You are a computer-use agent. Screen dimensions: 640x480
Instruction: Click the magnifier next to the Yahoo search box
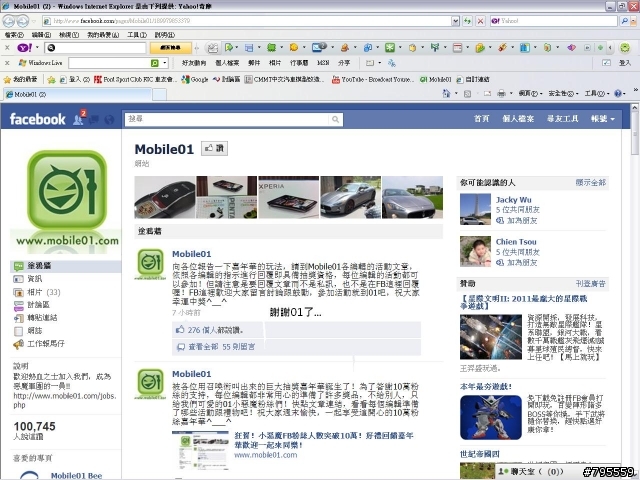click(x=624, y=21)
